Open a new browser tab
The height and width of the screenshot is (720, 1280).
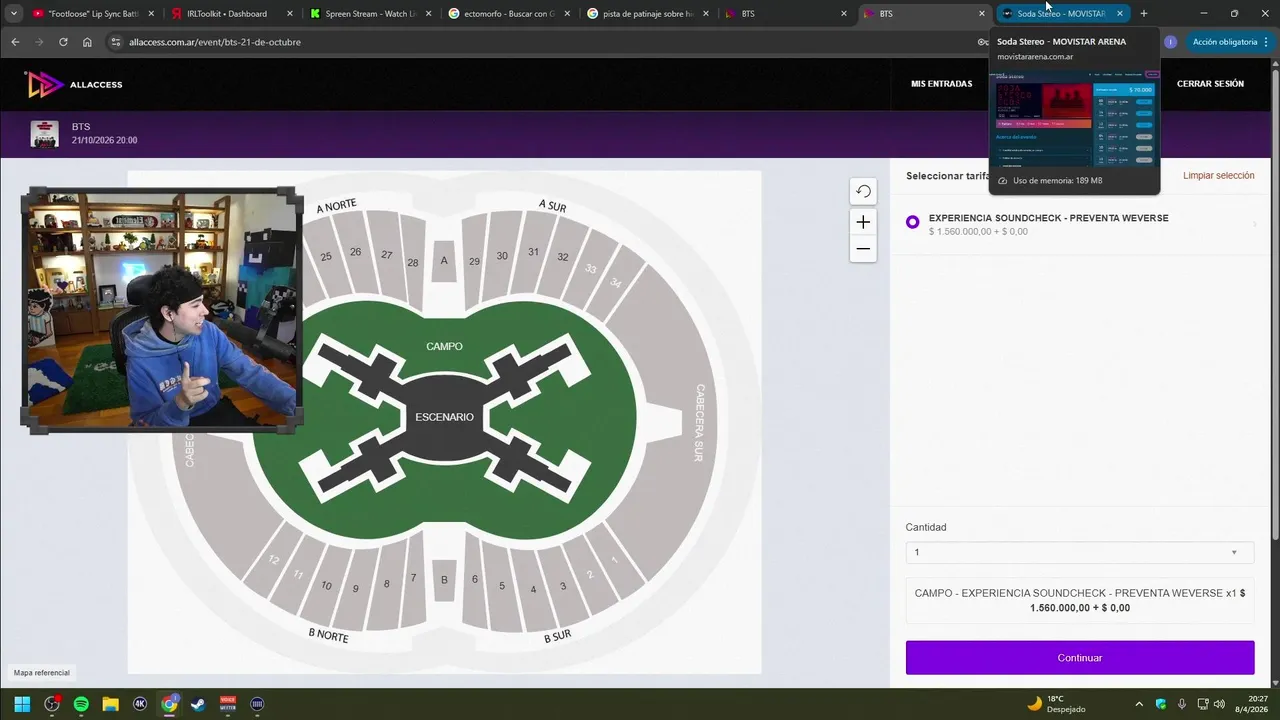[1144, 14]
